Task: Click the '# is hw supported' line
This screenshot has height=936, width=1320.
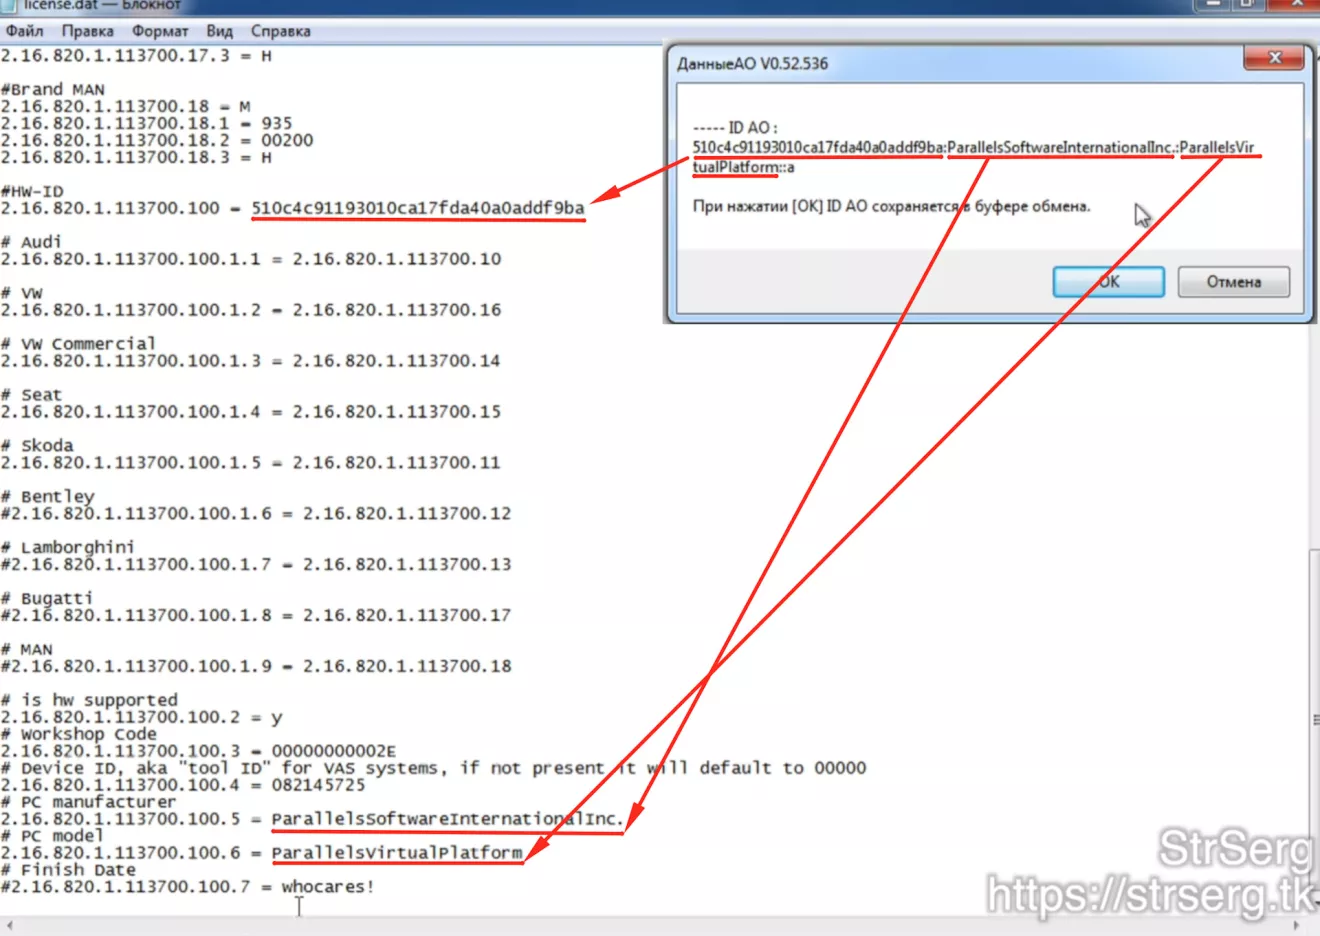Action: coord(89,700)
